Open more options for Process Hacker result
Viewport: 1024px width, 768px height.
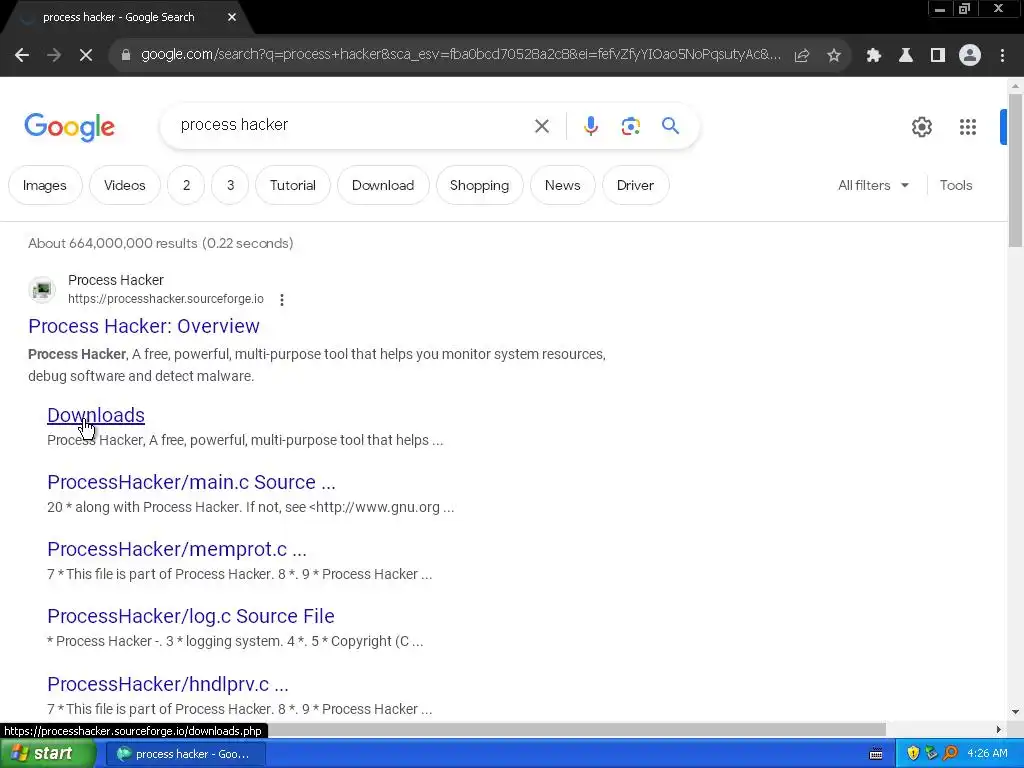[281, 300]
